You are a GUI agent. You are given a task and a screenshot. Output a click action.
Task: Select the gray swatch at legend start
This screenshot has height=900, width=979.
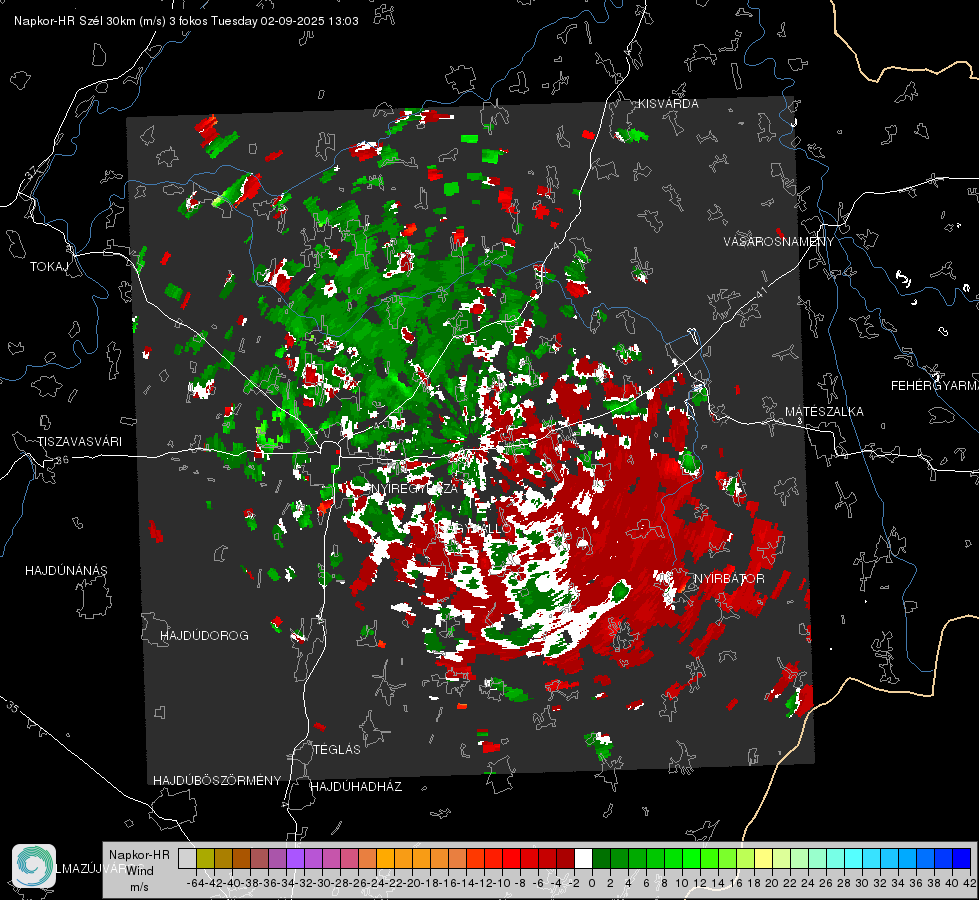coord(187,859)
